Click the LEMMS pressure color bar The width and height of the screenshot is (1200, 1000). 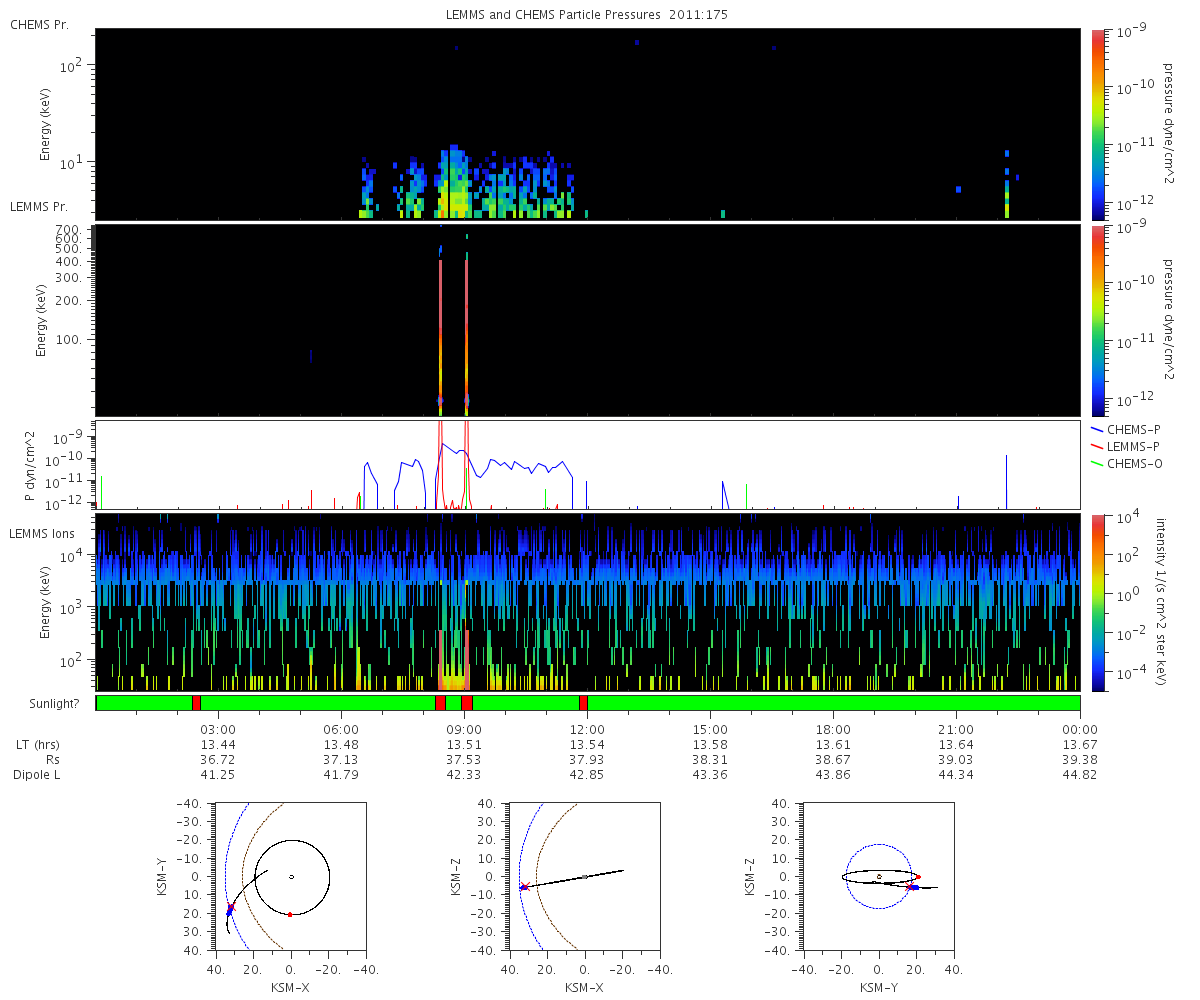[1097, 320]
